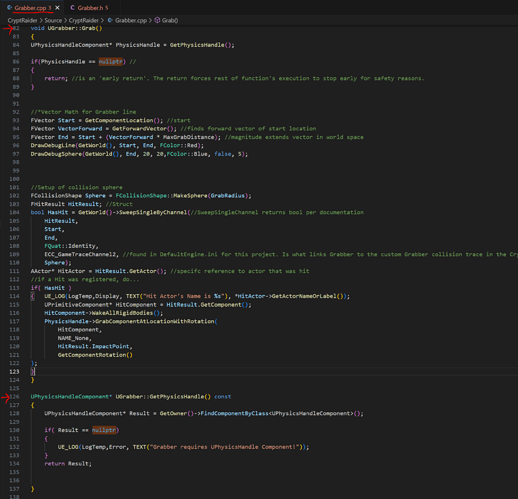Open the first CryptRaider breadcrumb at path start
This screenshot has height=499, width=518.
coord(22,20)
